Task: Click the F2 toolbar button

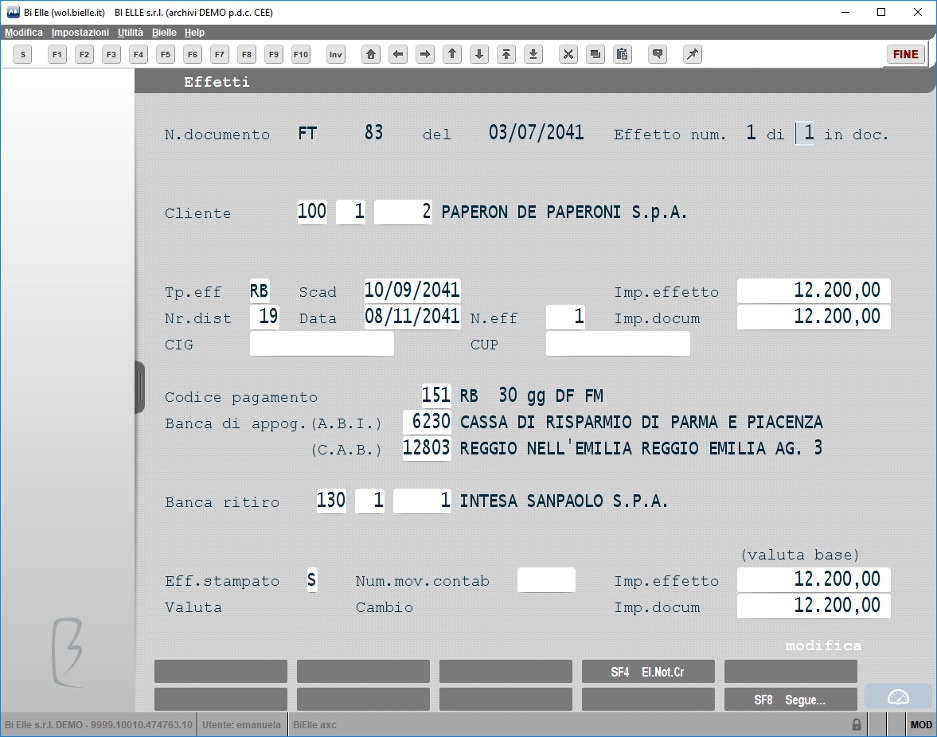Action: [x=84, y=54]
